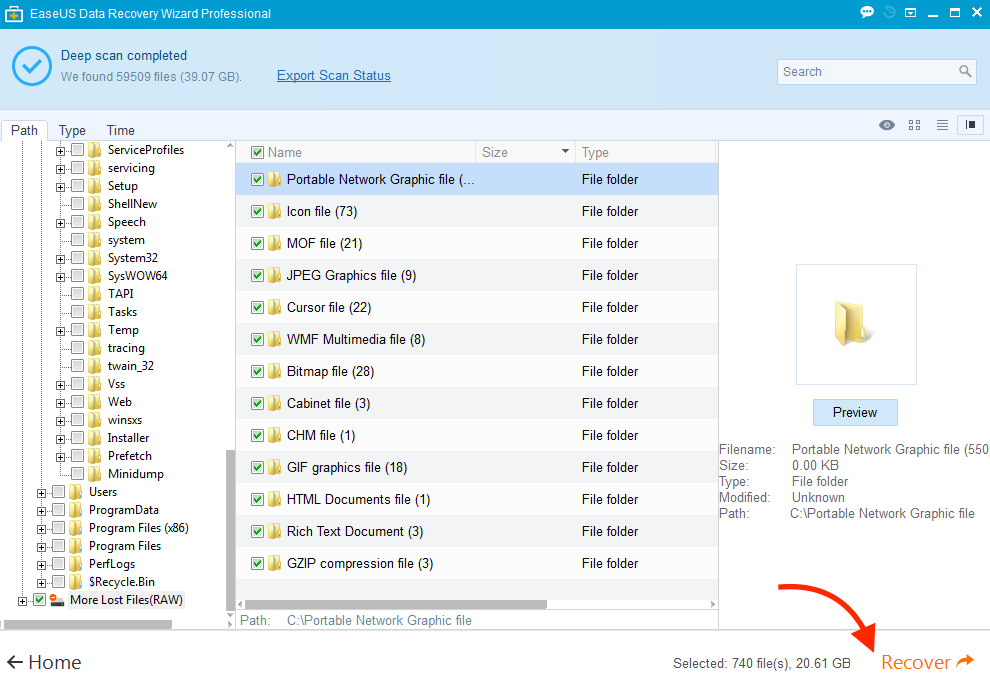Open the title bar dropdown menu icon
The width and height of the screenshot is (990, 687).
(x=911, y=13)
